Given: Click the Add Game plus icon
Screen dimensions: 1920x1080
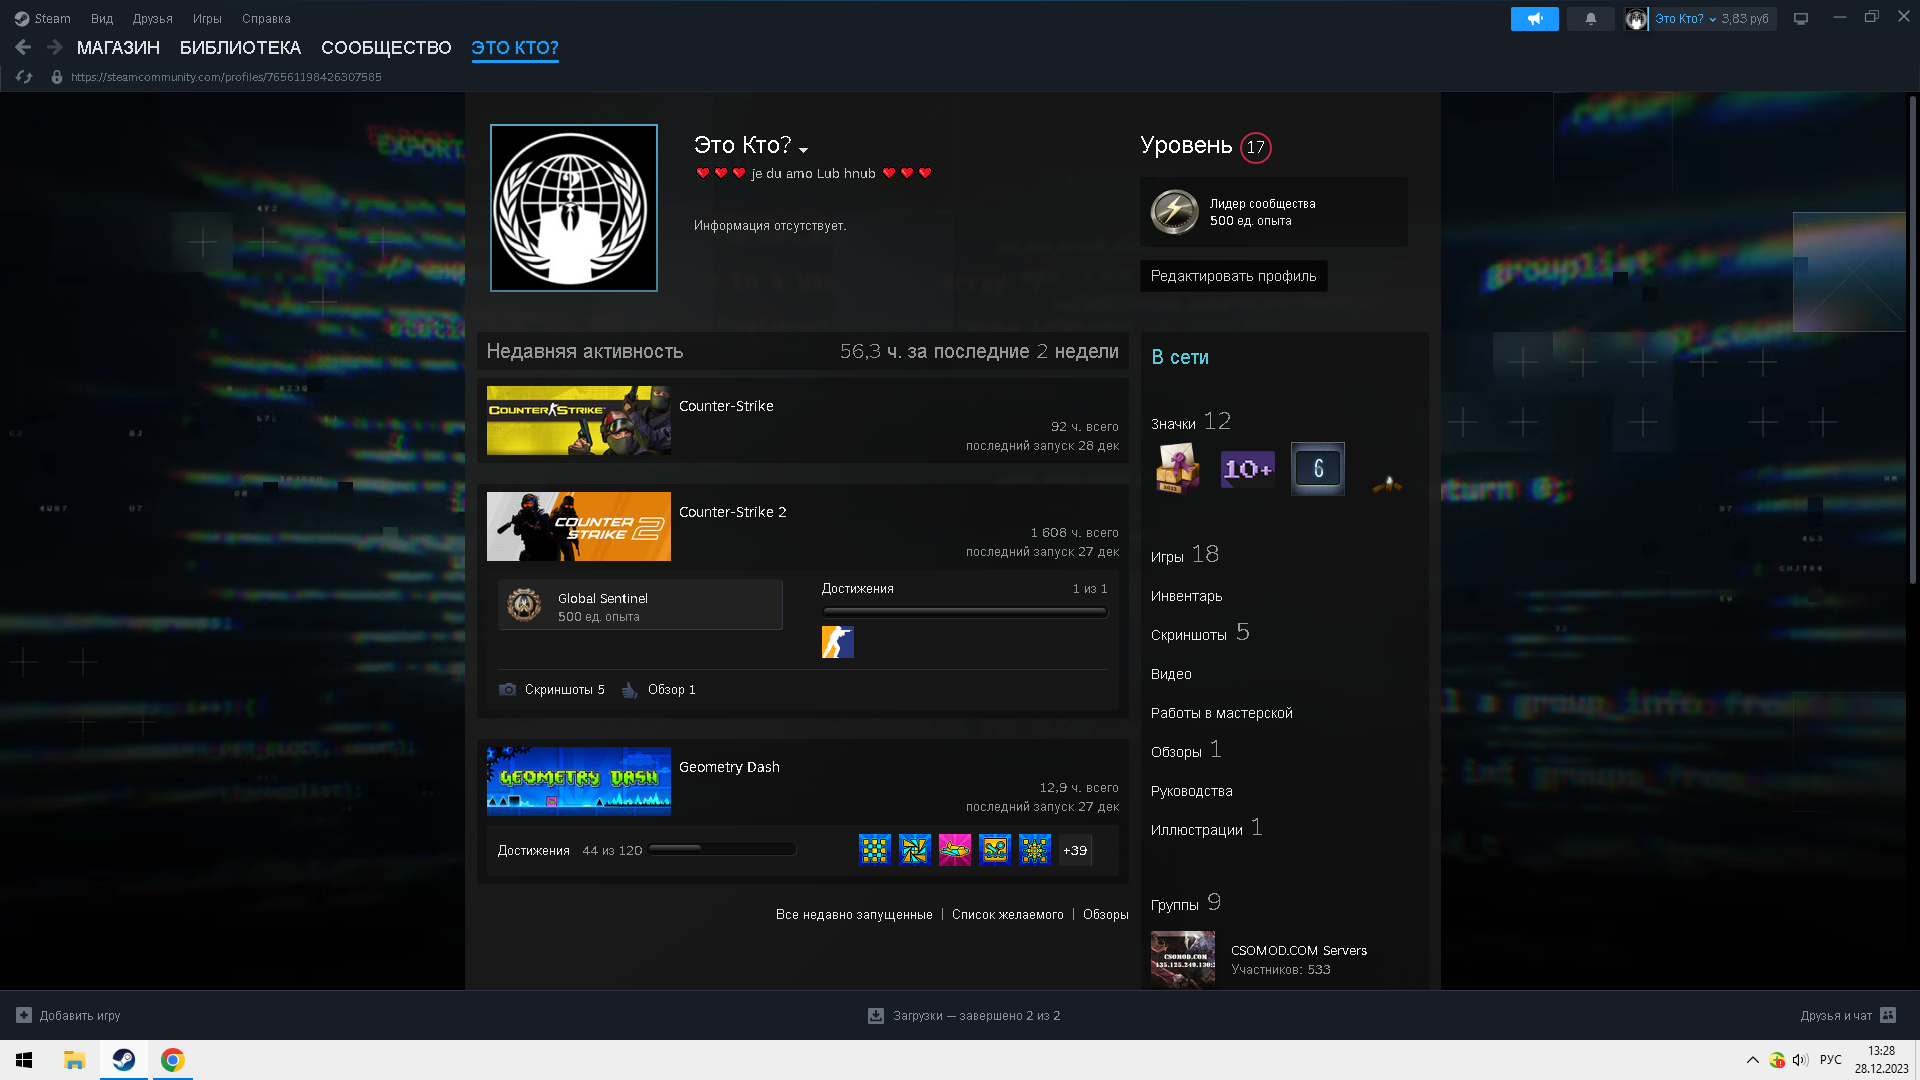Looking at the screenshot, I should pos(24,1016).
